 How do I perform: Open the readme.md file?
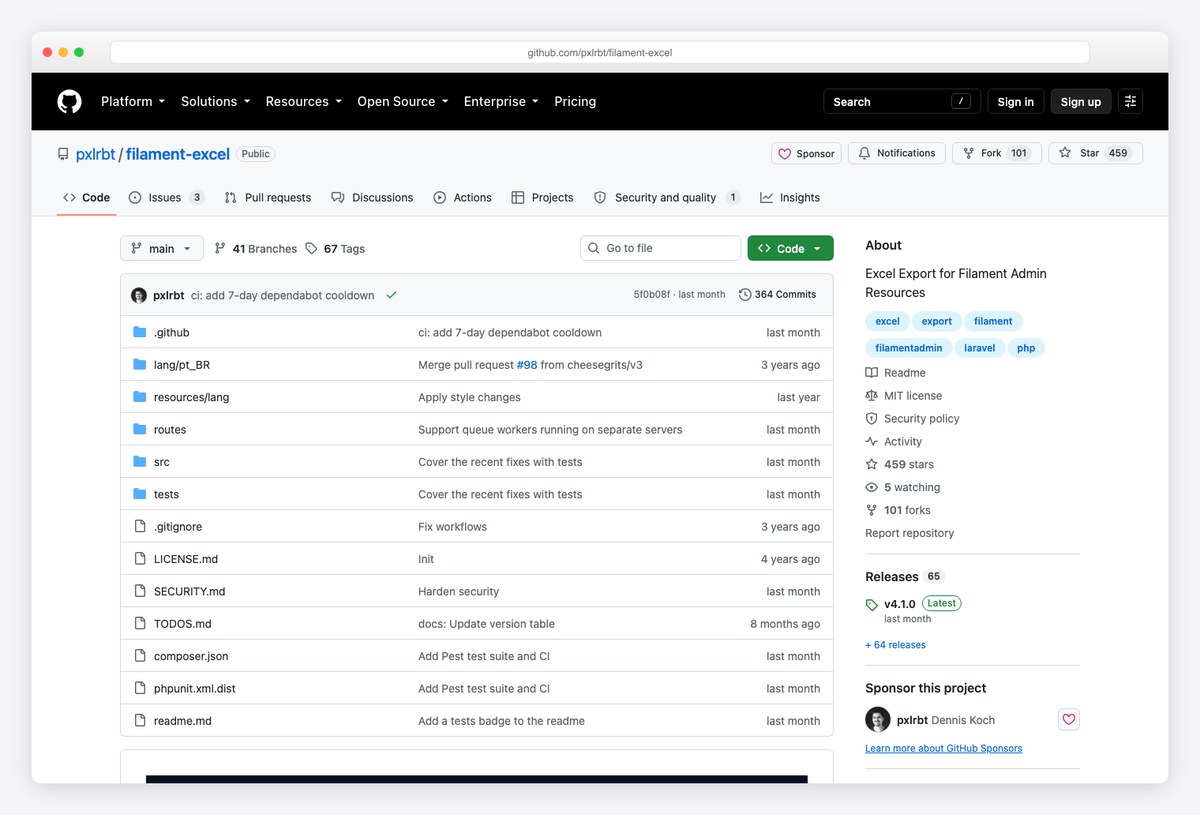(x=183, y=721)
